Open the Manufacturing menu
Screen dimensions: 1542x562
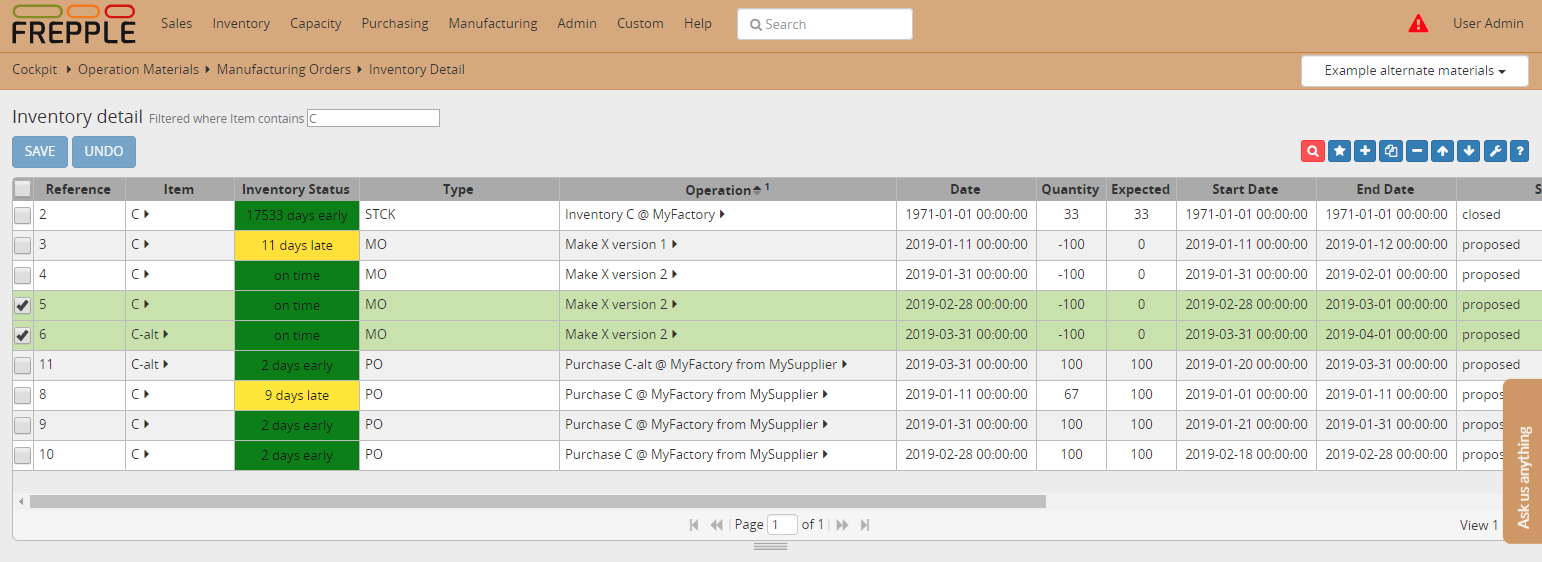pos(492,23)
